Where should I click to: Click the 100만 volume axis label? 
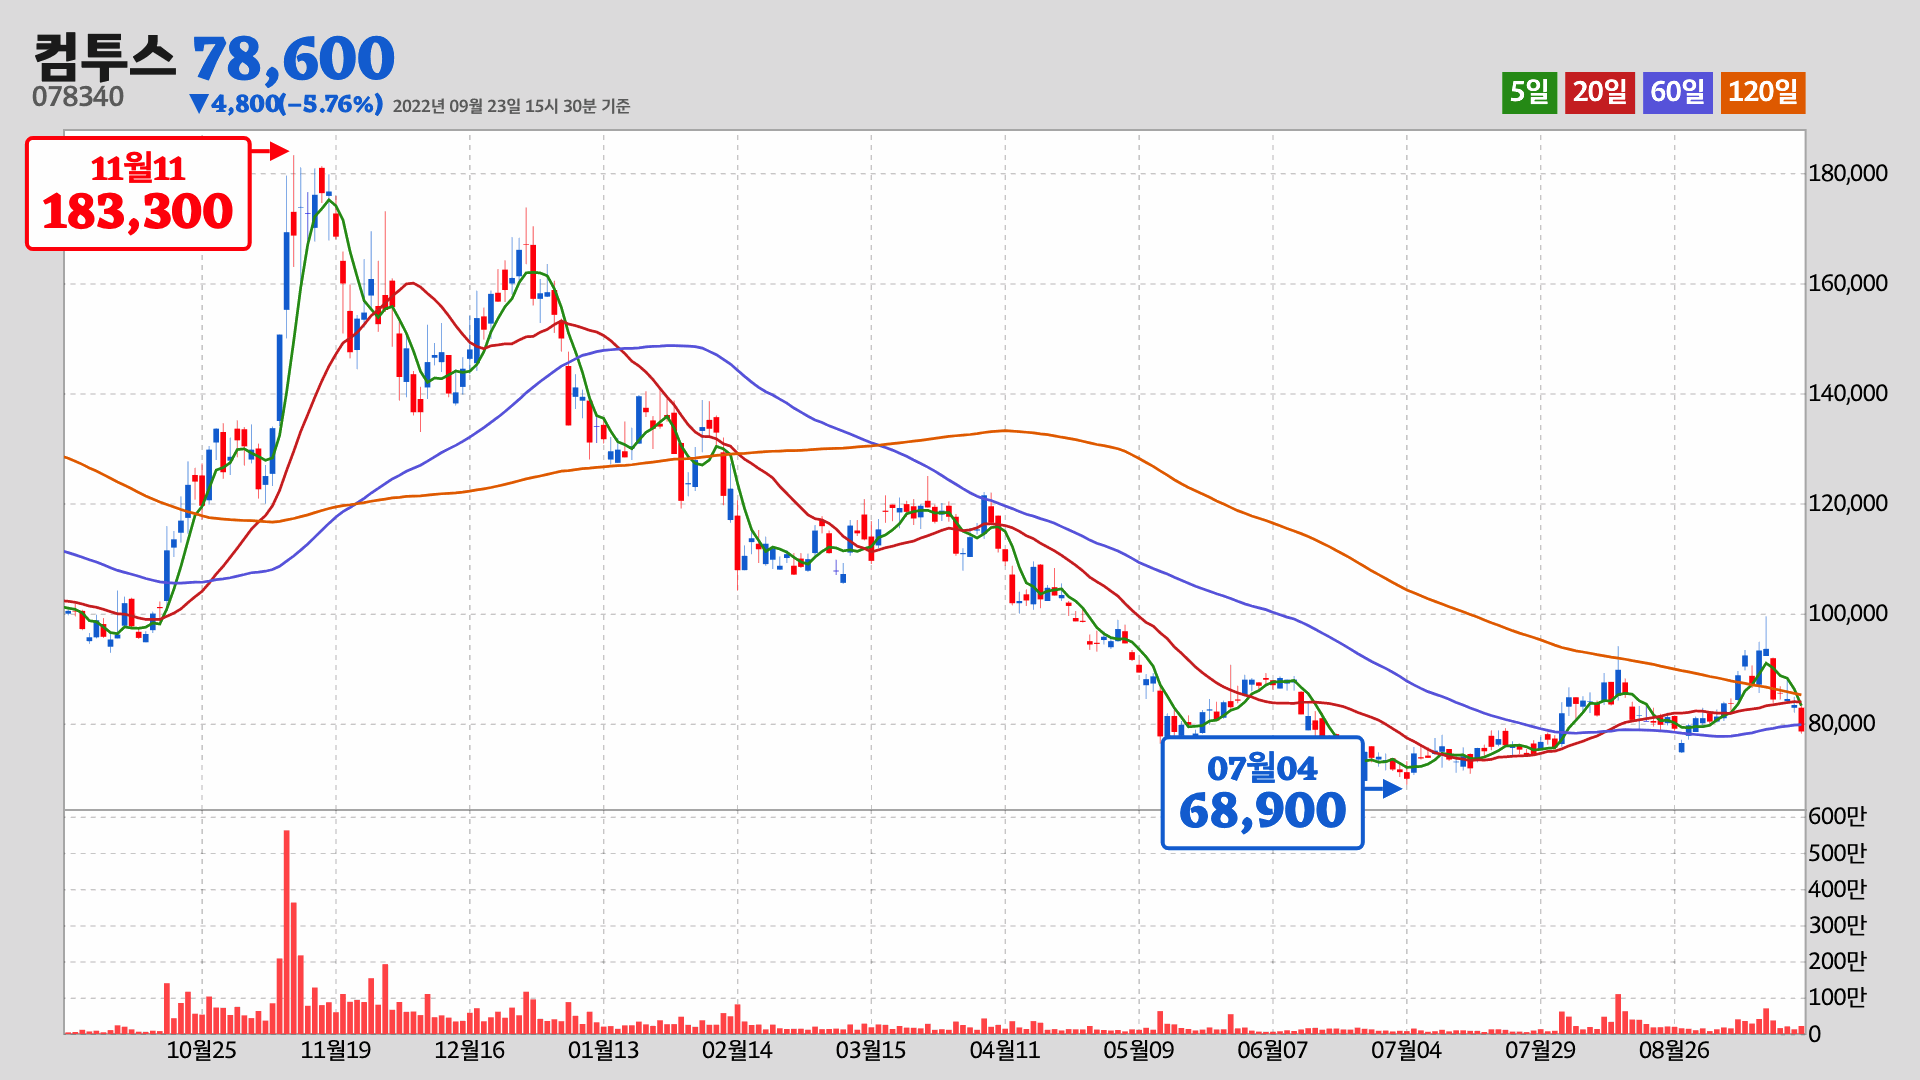coord(1837,997)
